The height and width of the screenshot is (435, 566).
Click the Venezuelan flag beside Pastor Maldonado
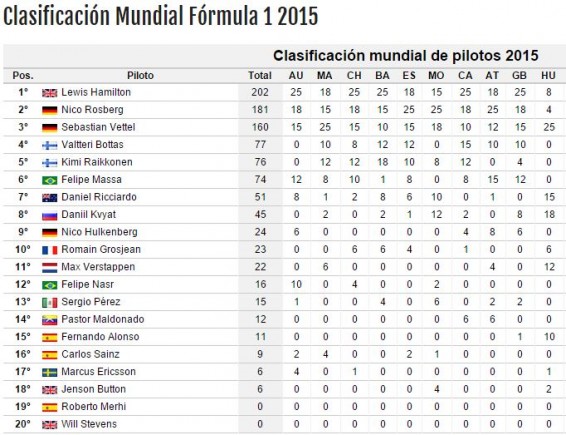pos(49,320)
